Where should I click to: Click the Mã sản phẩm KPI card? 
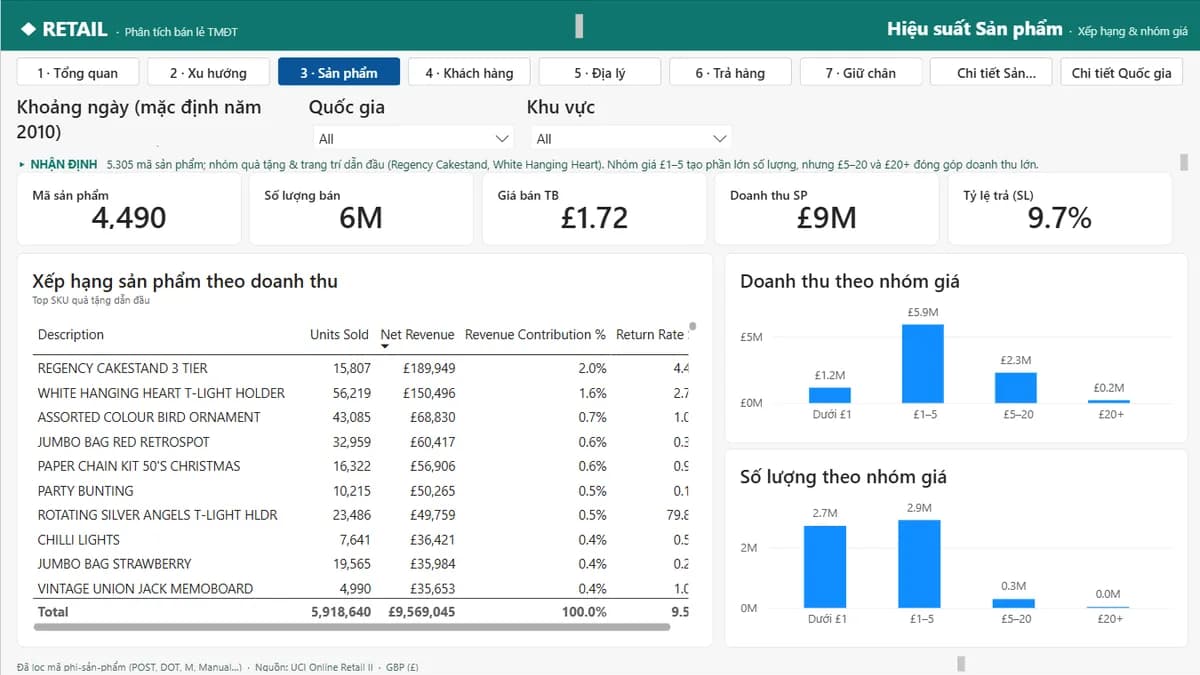[129, 209]
